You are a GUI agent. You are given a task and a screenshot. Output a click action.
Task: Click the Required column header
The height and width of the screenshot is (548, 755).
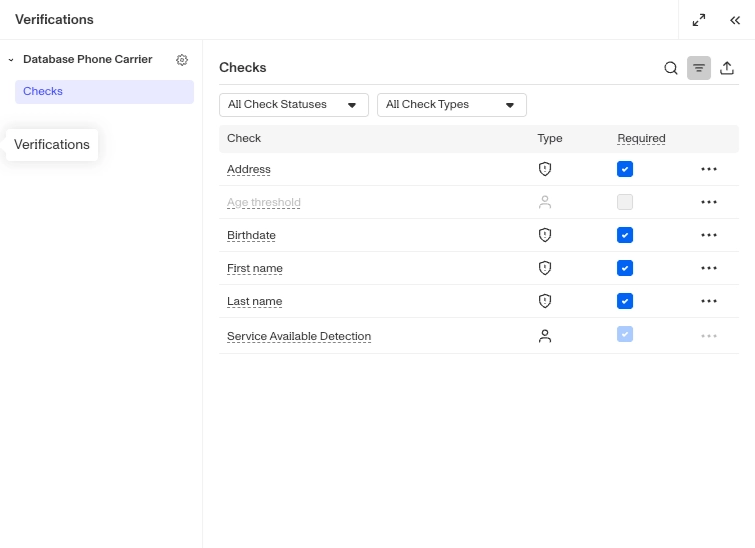[x=641, y=139]
